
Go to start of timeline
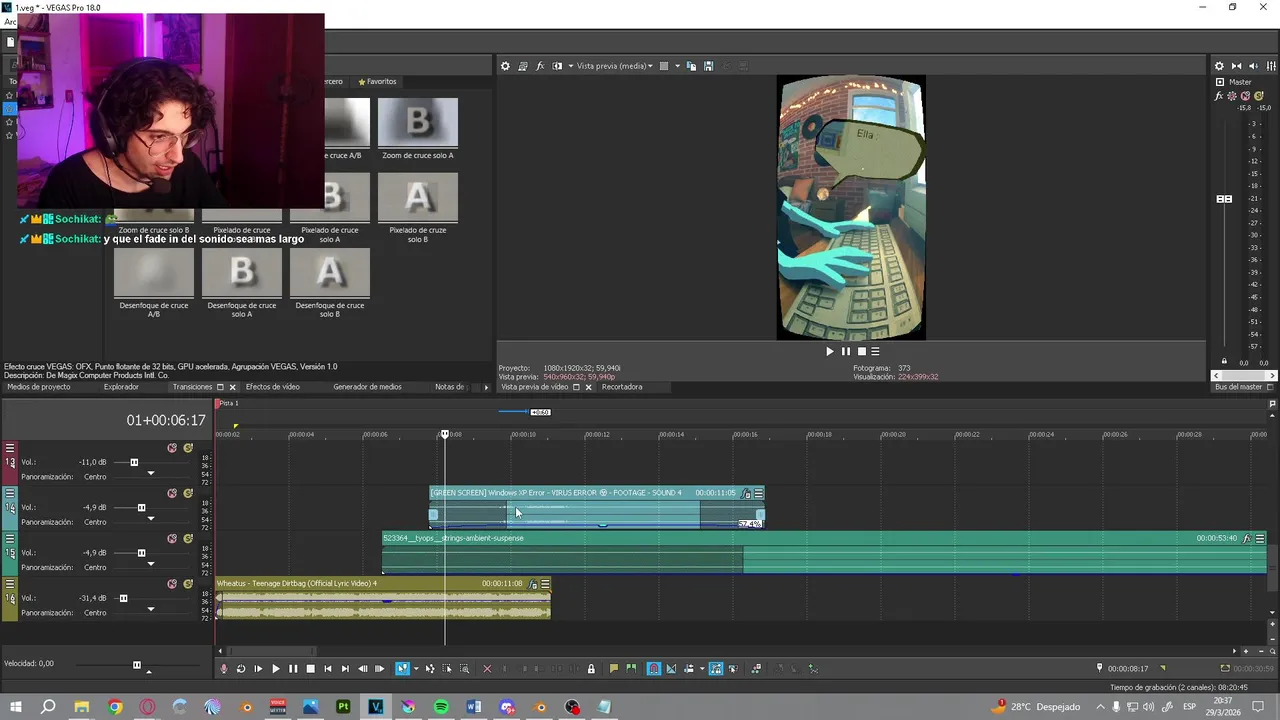pyautogui.click(x=328, y=669)
